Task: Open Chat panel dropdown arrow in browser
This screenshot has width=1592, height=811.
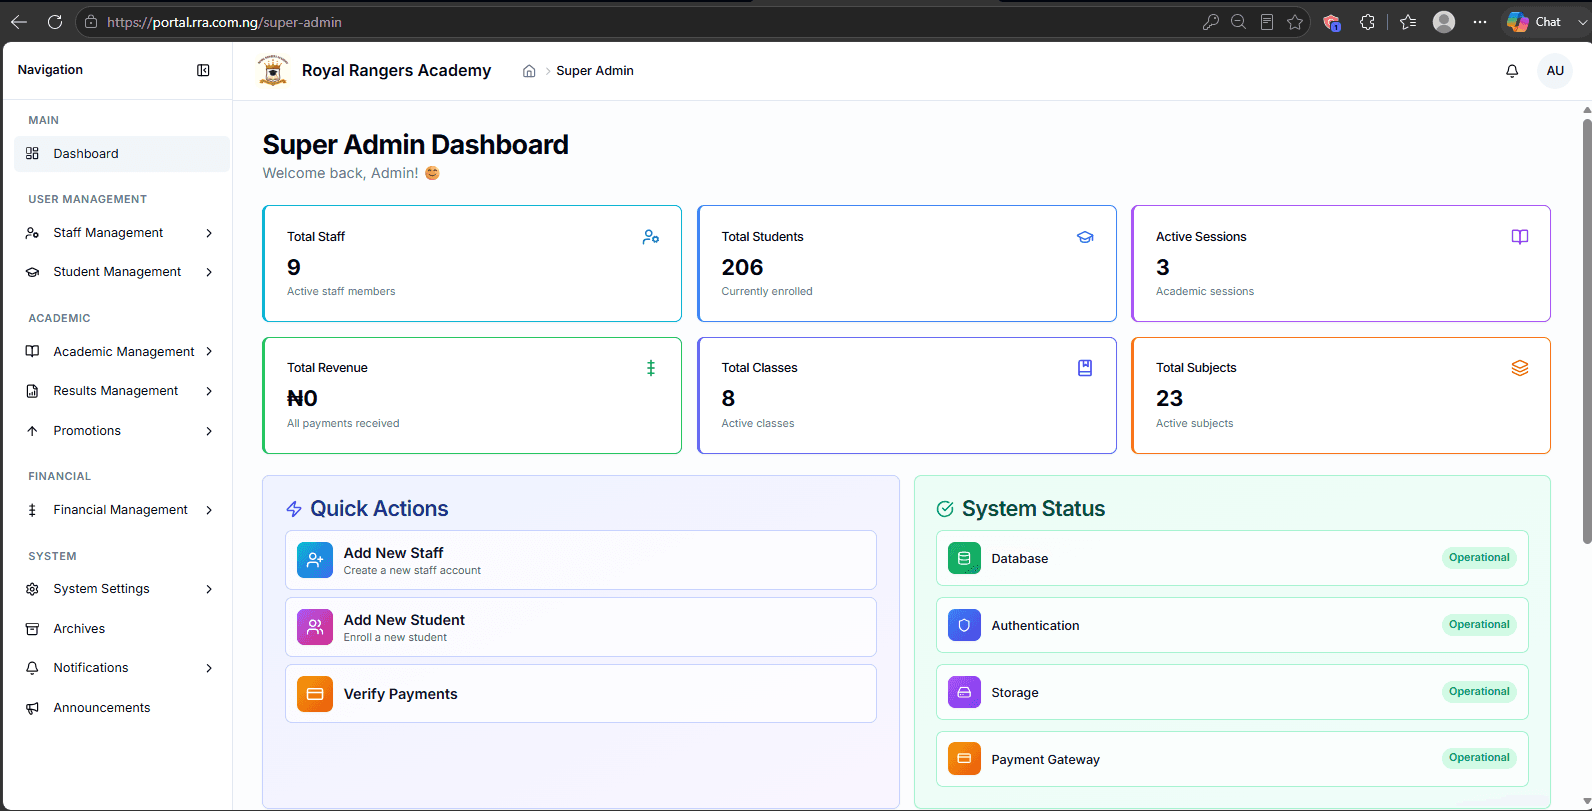Action: point(1582,22)
